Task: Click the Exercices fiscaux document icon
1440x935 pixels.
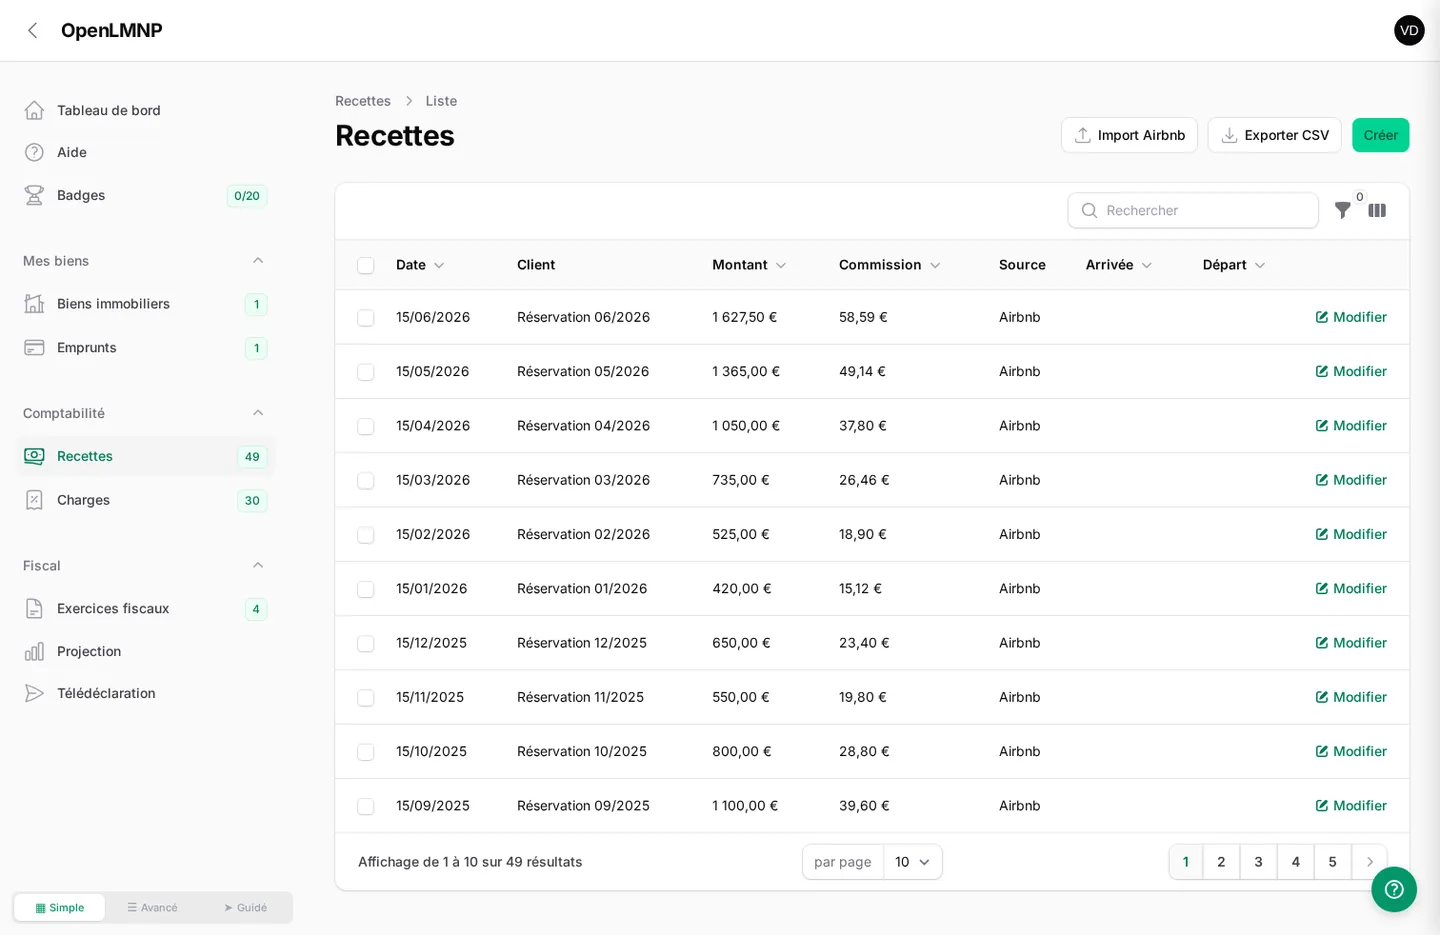Action: [x=34, y=608]
